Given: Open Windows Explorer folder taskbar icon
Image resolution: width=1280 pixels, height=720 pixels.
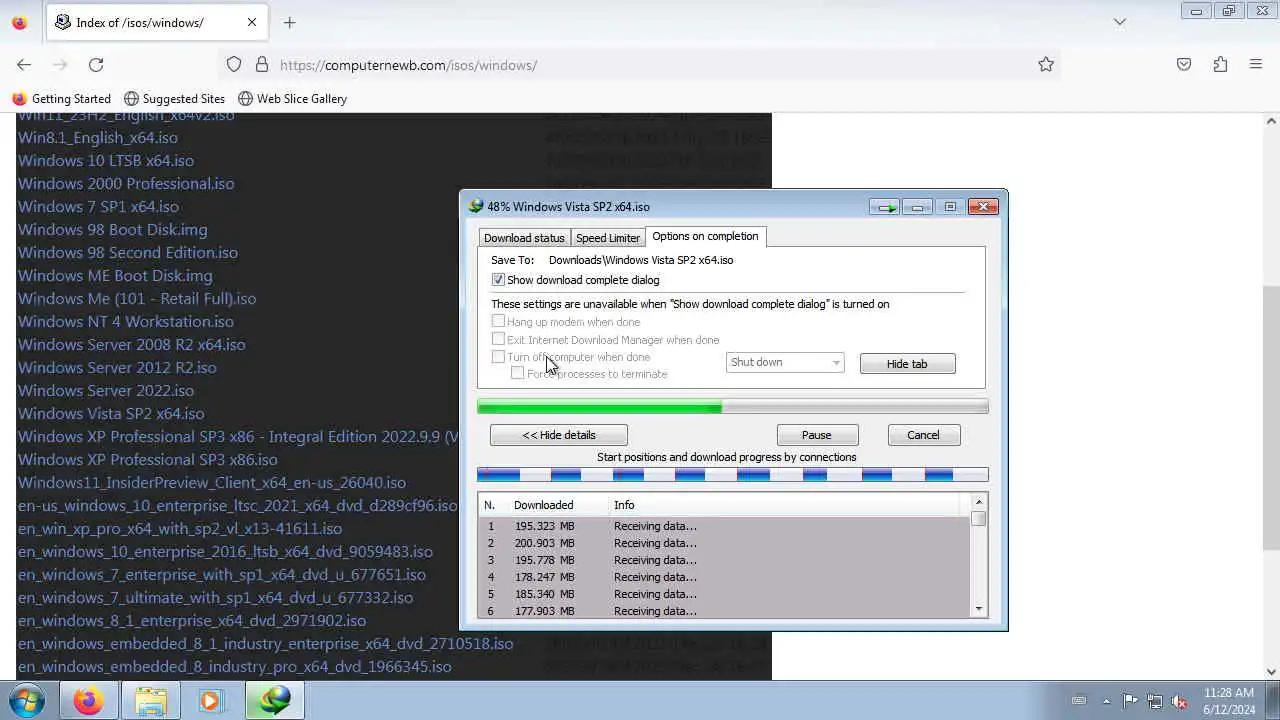Looking at the screenshot, I should (x=151, y=701).
